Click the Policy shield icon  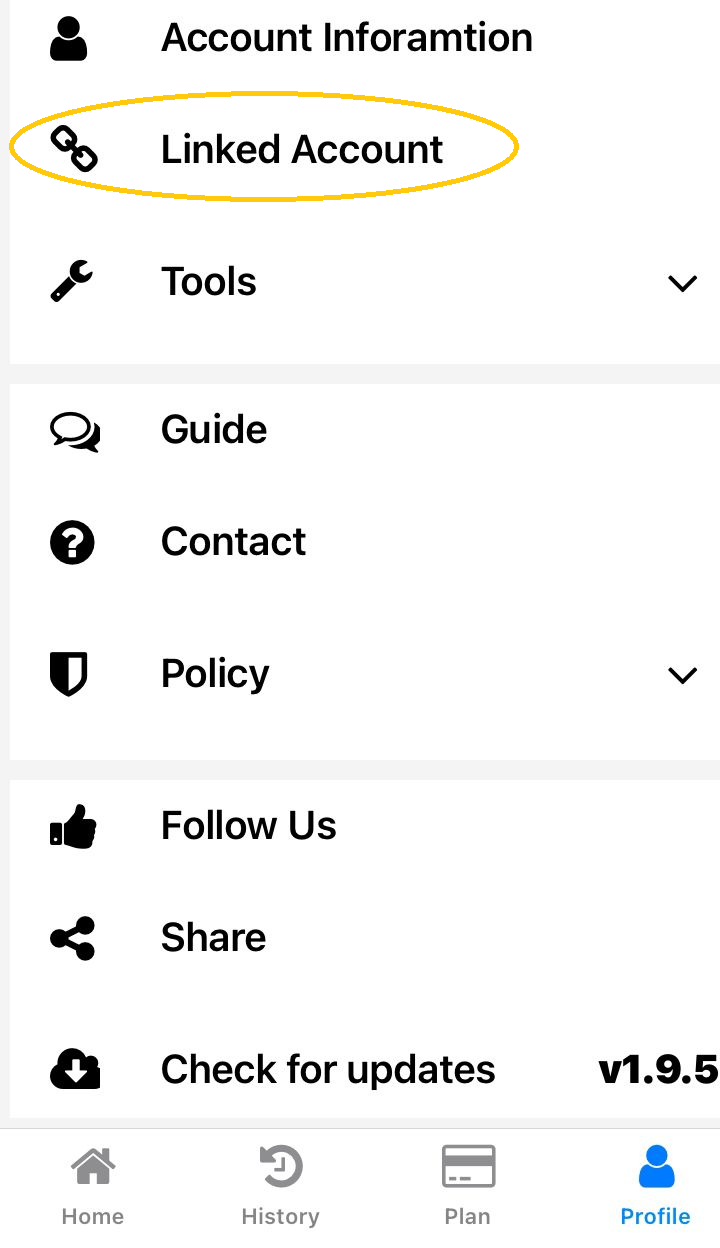tap(69, 674)
